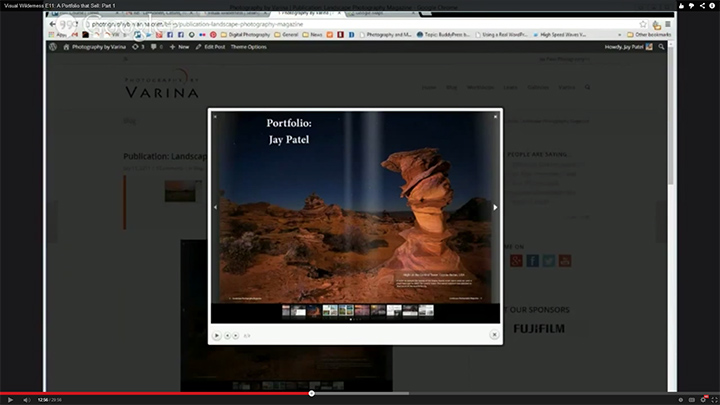Open the New content menu

tap(179, 47)
